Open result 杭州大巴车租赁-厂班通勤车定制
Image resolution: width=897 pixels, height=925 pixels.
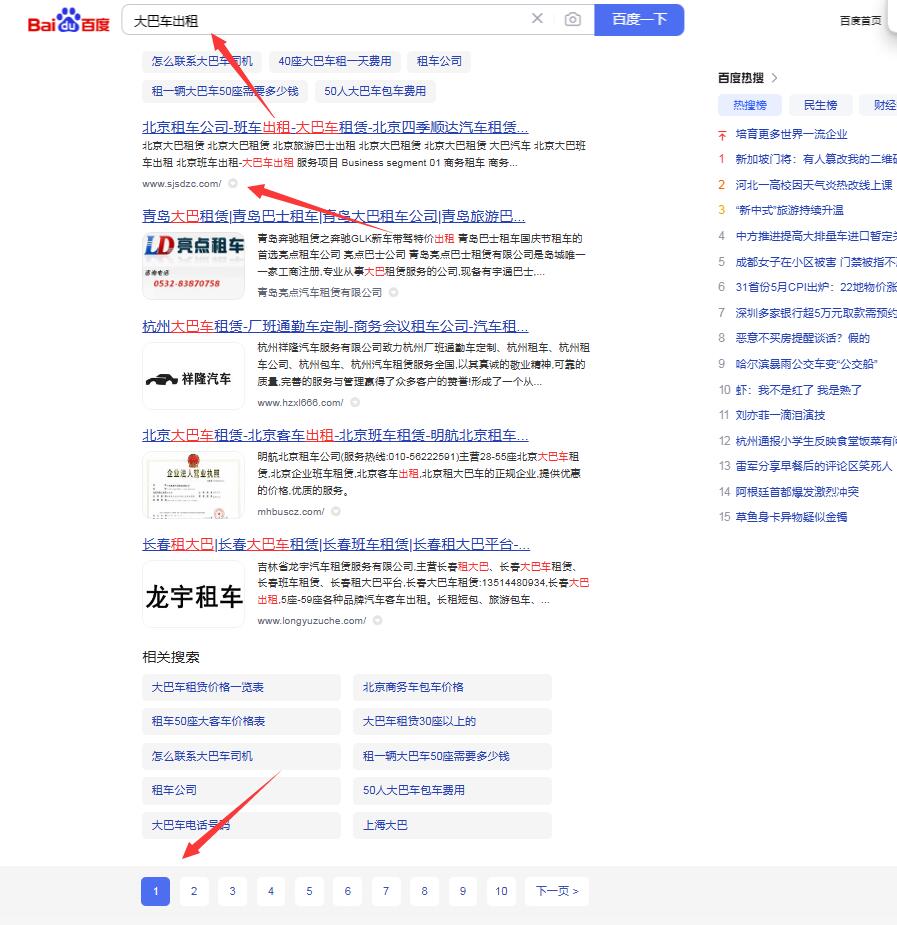335,326
